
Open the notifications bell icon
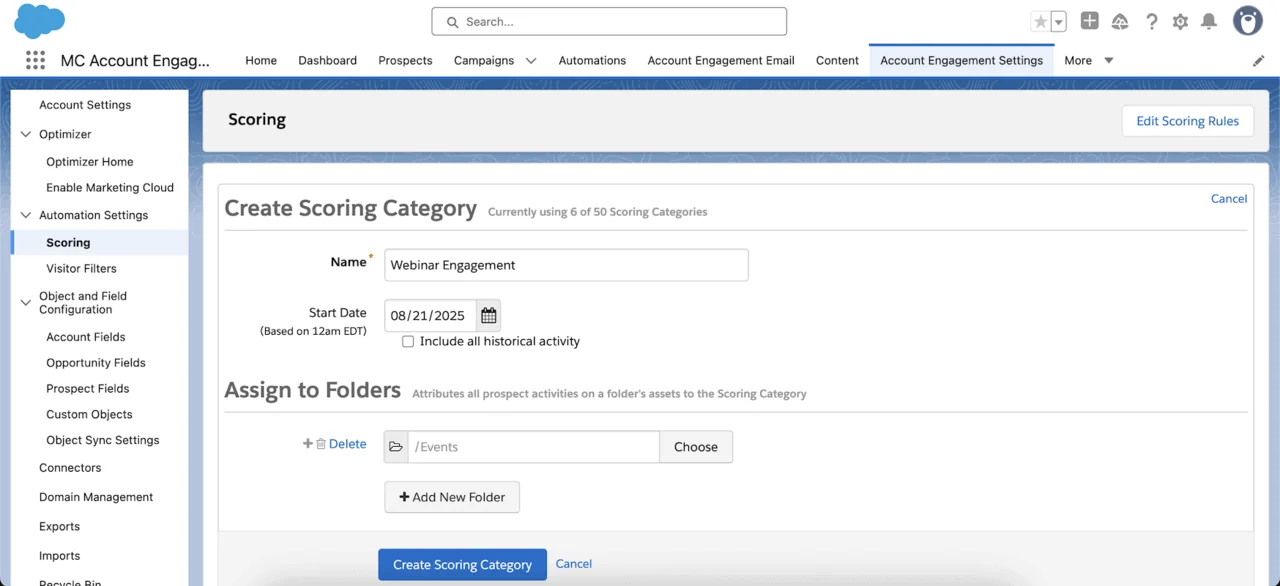[1209, 21]
